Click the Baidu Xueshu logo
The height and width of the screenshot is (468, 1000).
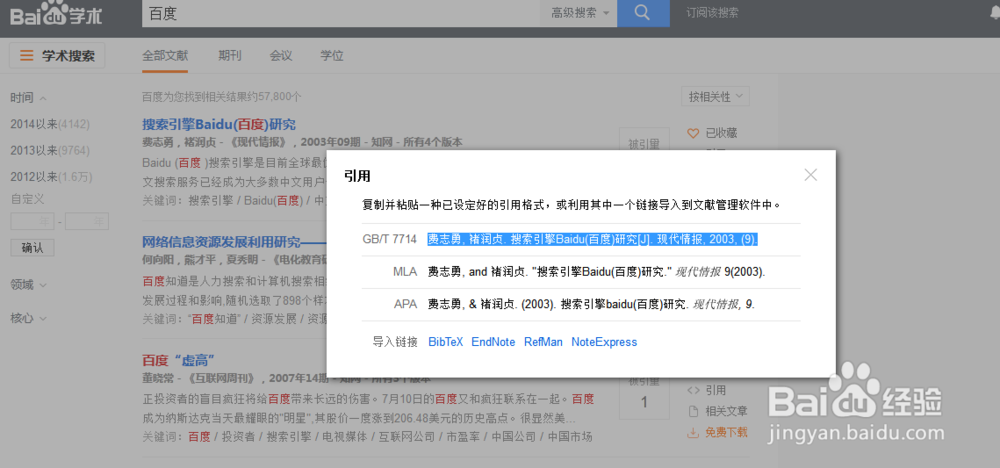[55, 14]
